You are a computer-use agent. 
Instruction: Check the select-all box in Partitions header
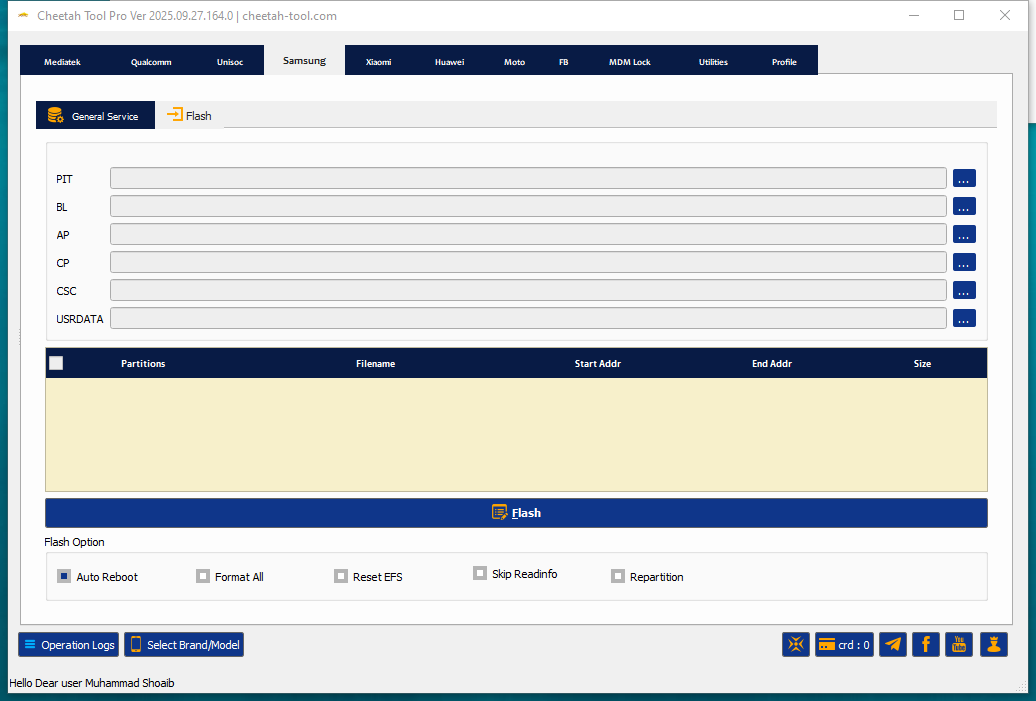point(56,362)
